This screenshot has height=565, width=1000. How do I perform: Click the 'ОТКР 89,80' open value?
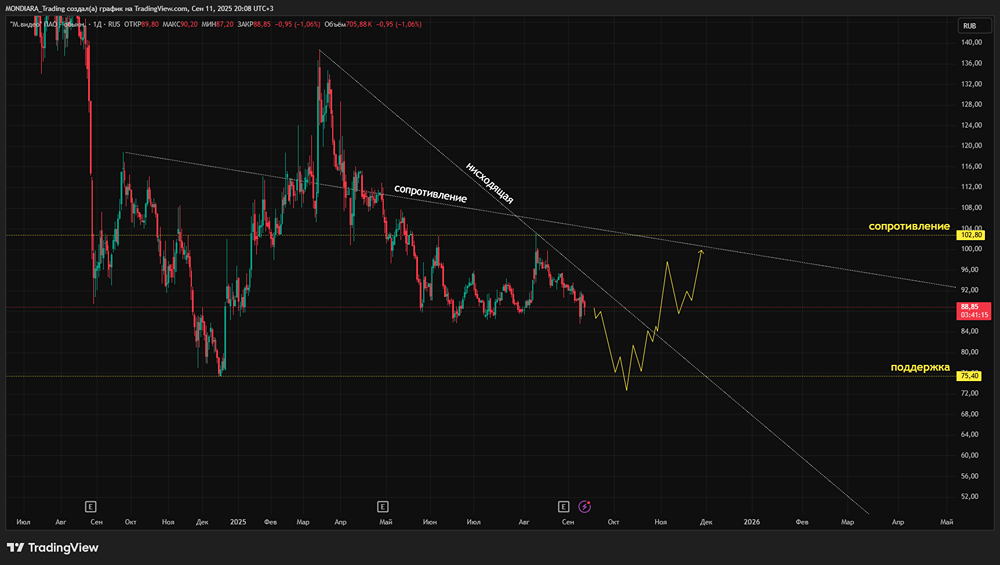tap(142, 24)
